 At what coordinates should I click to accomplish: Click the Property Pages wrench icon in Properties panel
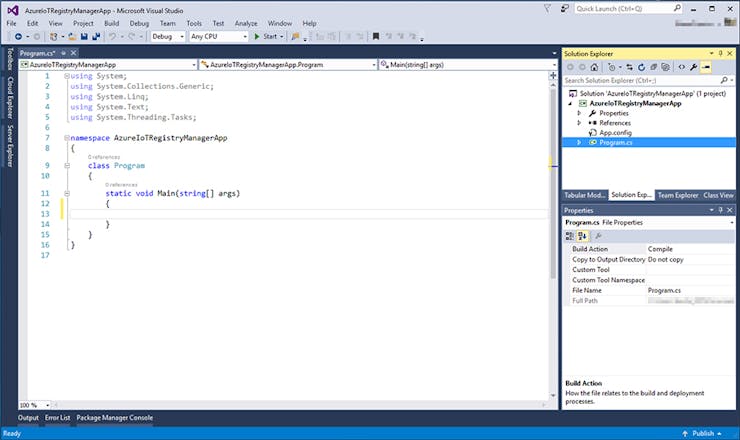pos(598,236)
